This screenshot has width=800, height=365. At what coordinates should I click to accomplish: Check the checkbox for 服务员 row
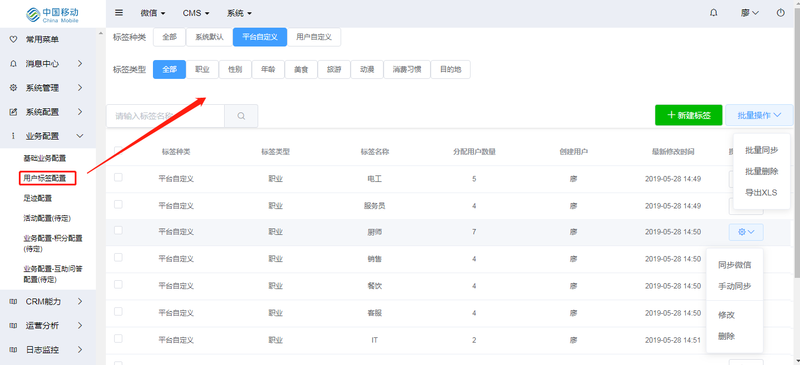tap(118, 204)
